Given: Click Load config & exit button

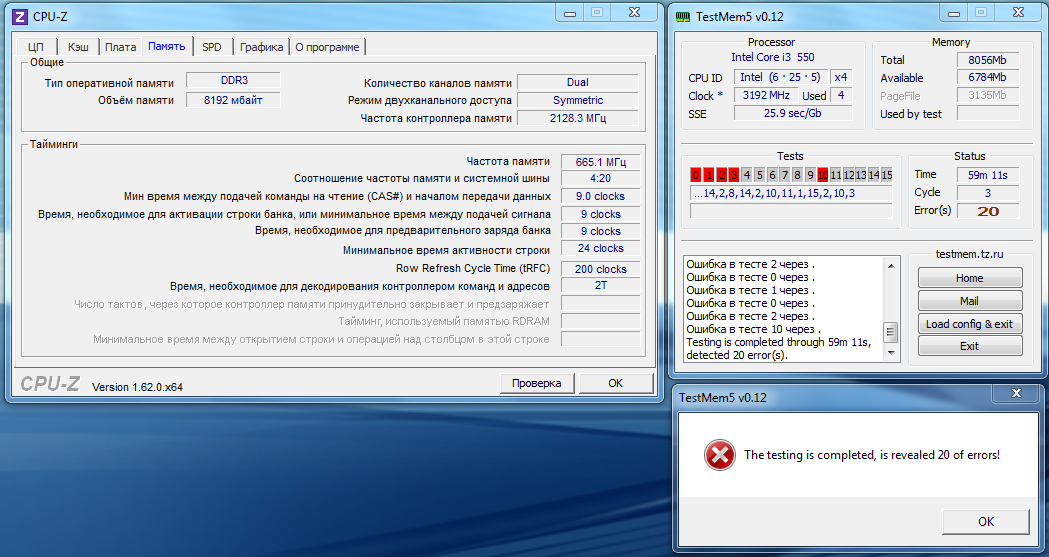Looking at the screenshot, I should click(x=969, y=324).
